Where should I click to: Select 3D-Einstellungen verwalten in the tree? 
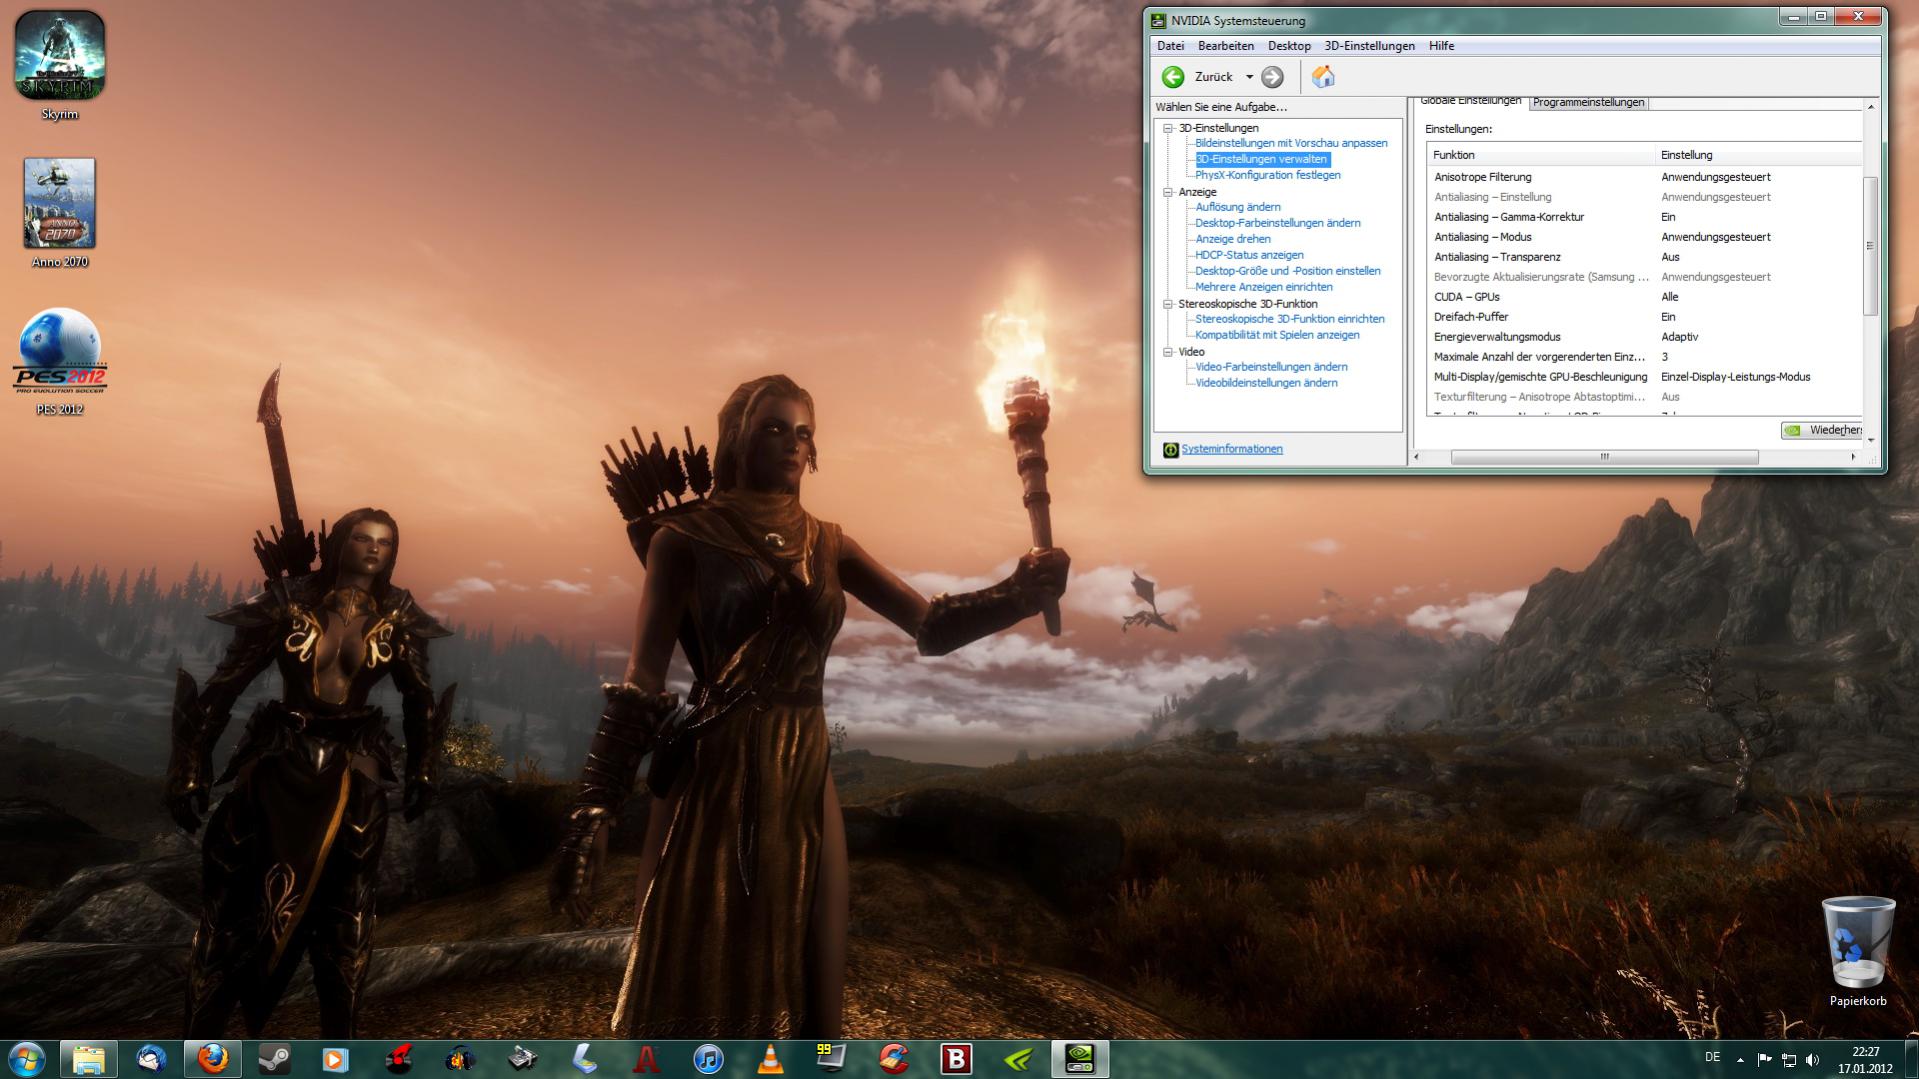coord(1262,159)
